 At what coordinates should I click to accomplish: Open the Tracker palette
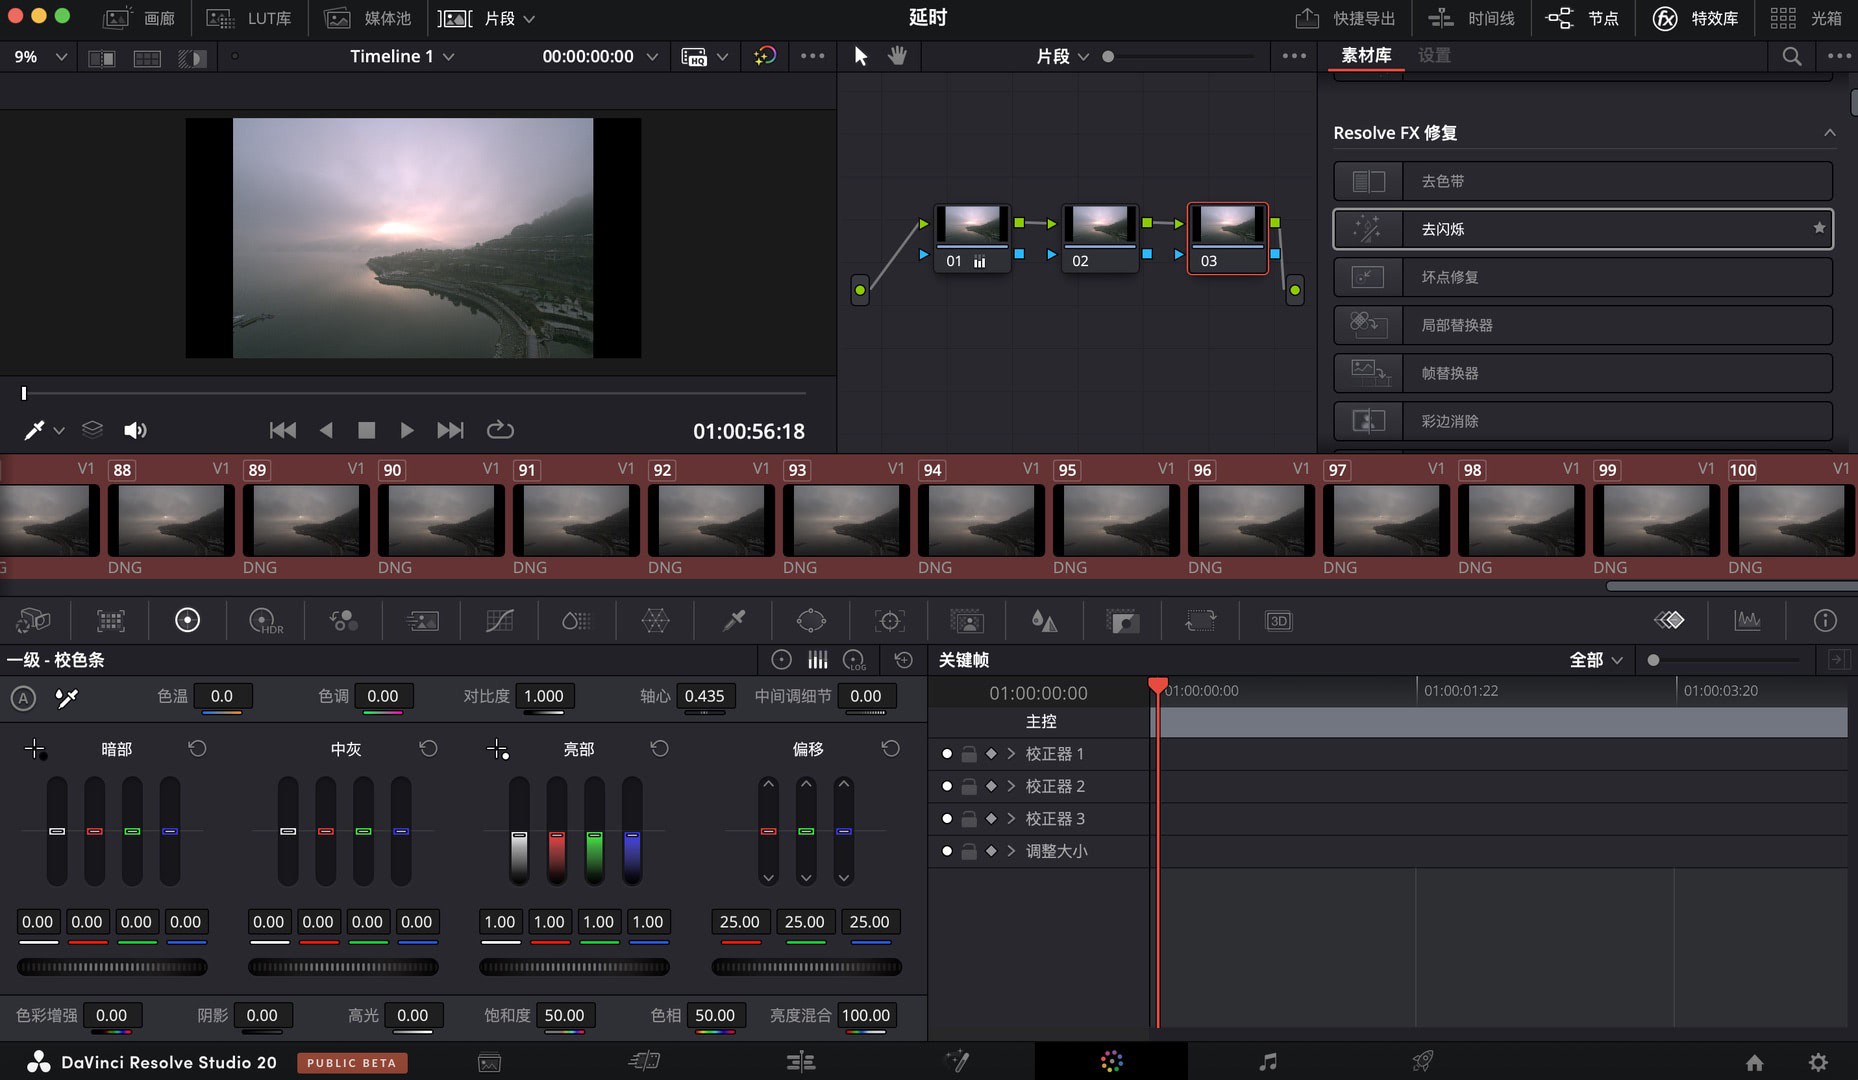coord(889,621)
